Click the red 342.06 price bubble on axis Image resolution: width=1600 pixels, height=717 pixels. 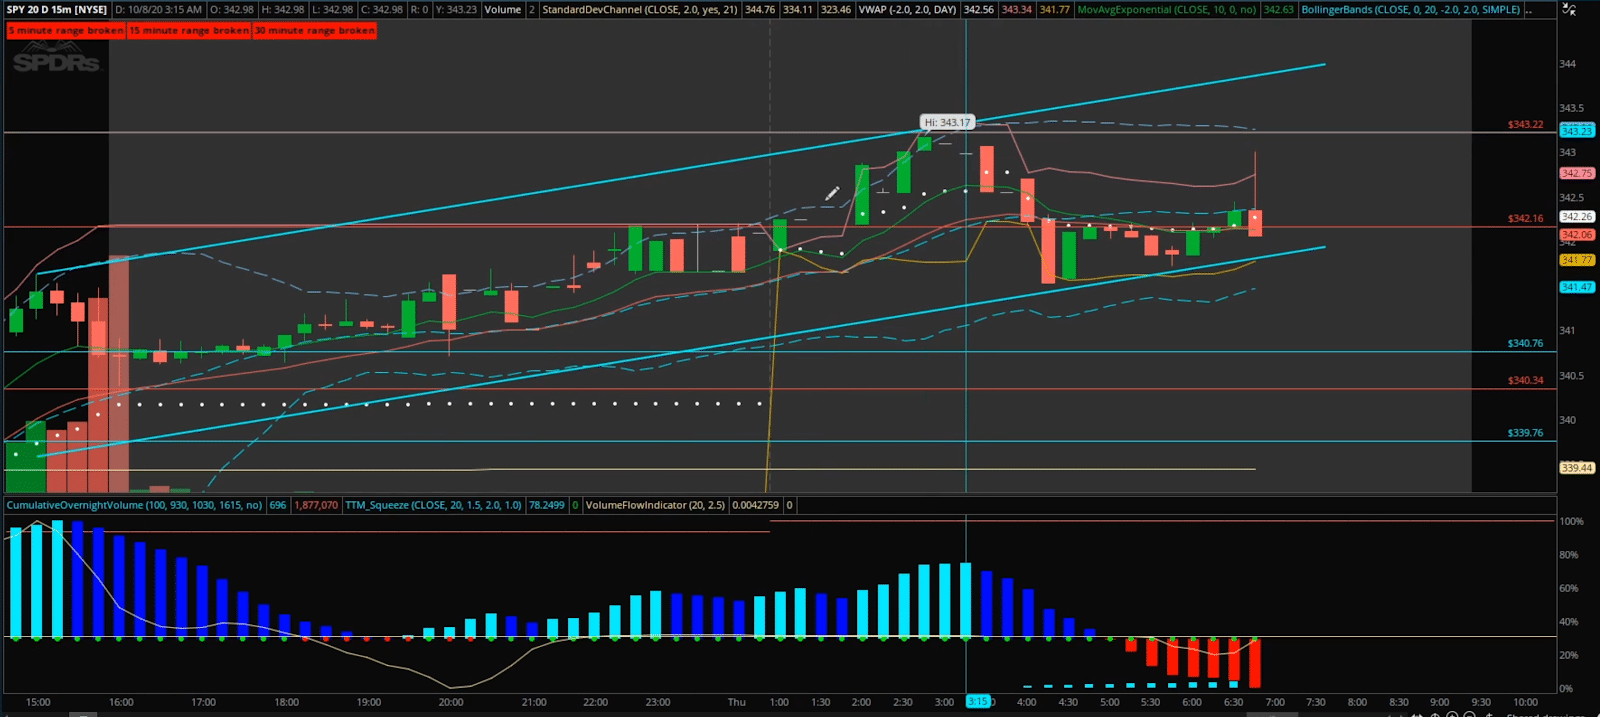[1577, 234]
